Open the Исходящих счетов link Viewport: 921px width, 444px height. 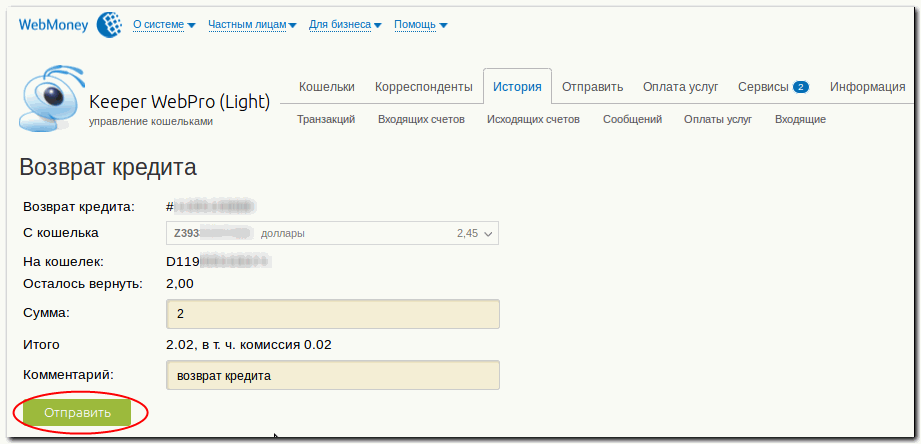tap(533, 120)
